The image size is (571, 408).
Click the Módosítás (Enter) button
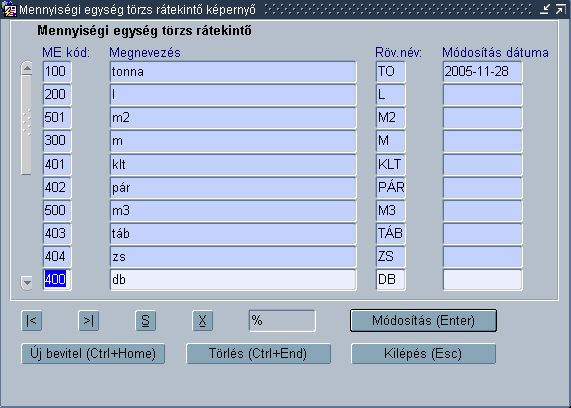(x=423, y=321)
